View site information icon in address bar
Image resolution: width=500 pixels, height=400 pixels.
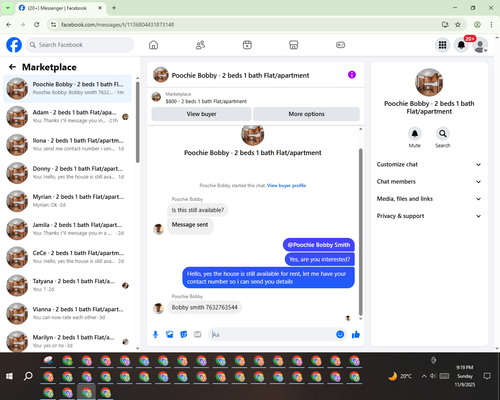53,25
